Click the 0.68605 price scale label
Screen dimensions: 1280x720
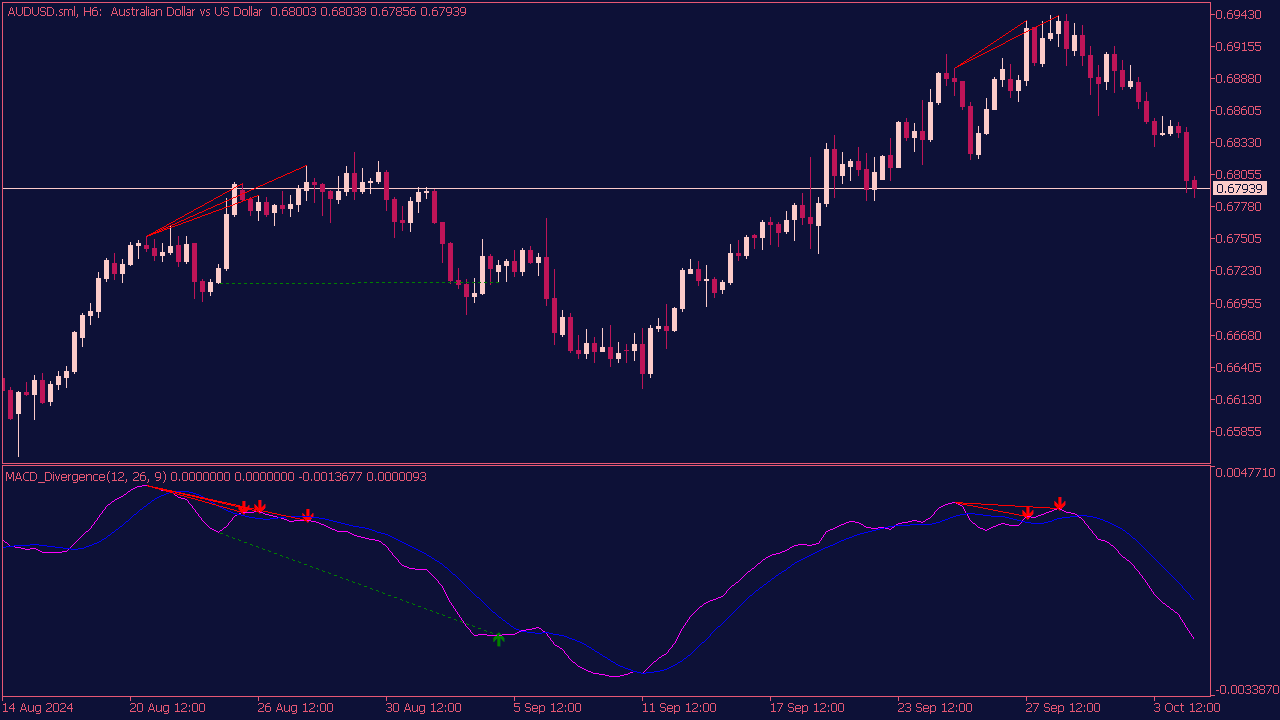[1240, 110]
